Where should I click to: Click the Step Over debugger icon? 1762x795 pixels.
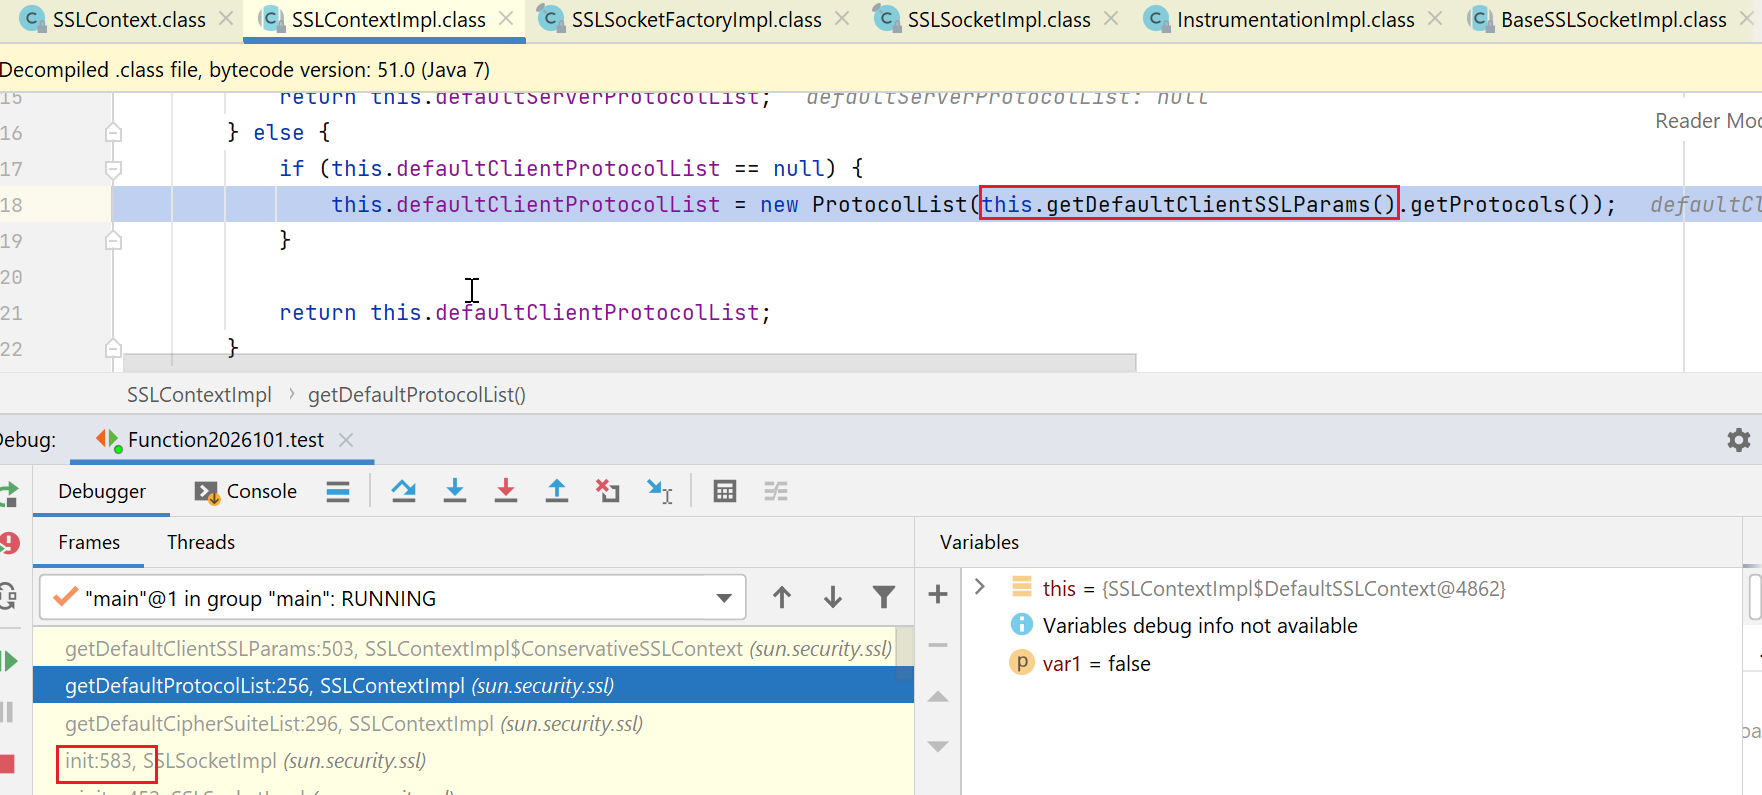[x=404, y=491]
